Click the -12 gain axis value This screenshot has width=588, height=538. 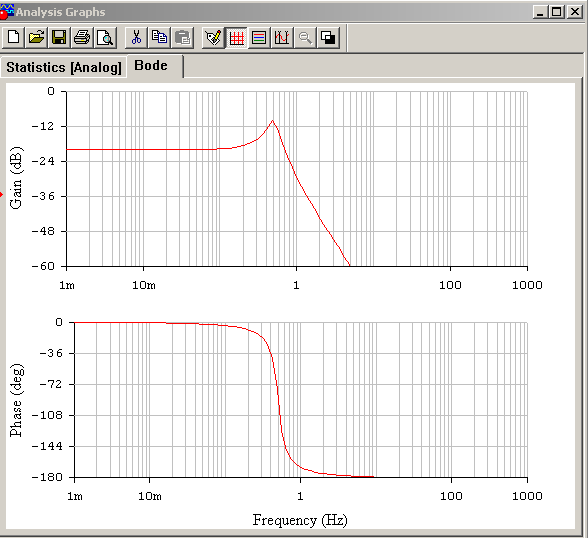tap(43, 126)
